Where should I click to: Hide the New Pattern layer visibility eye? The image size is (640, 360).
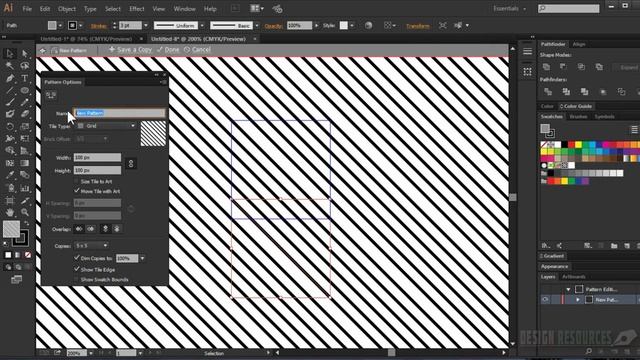pos(545,300)
